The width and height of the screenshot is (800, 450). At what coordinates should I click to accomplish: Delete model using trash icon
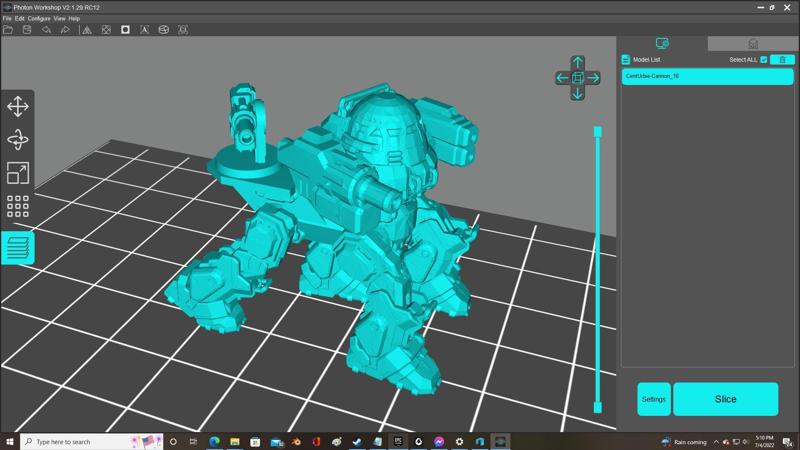point(782,60)
